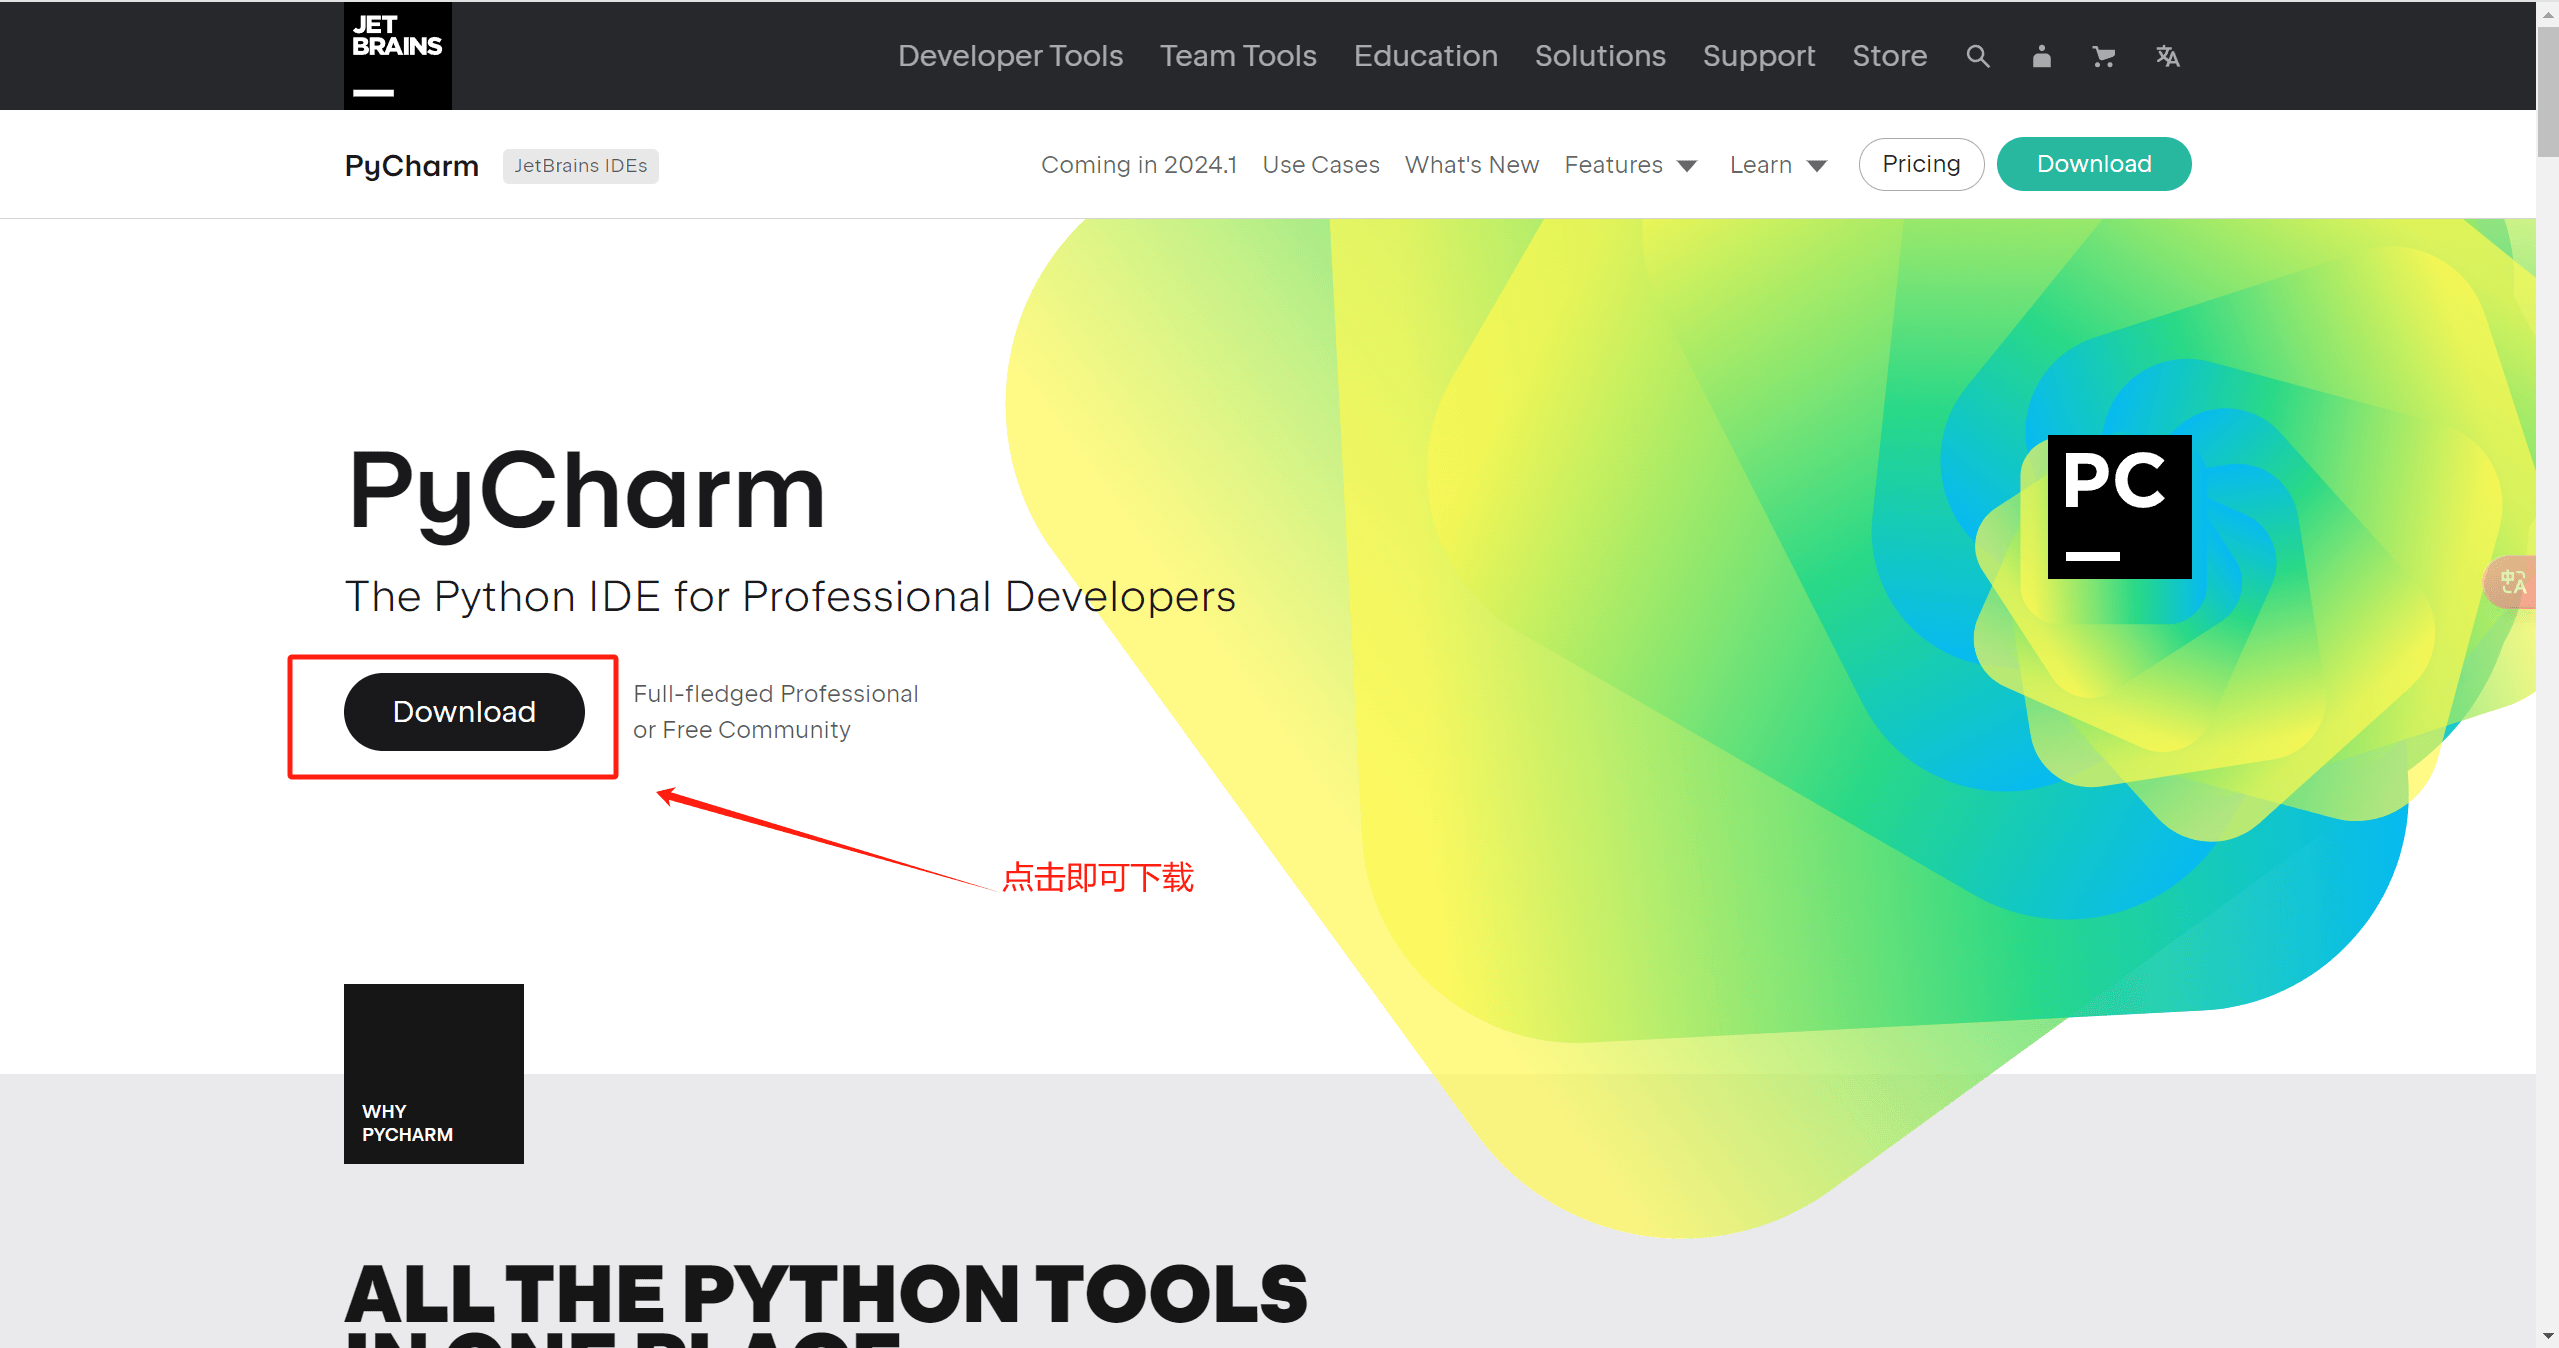Click the PyCharm product name link

412,165
